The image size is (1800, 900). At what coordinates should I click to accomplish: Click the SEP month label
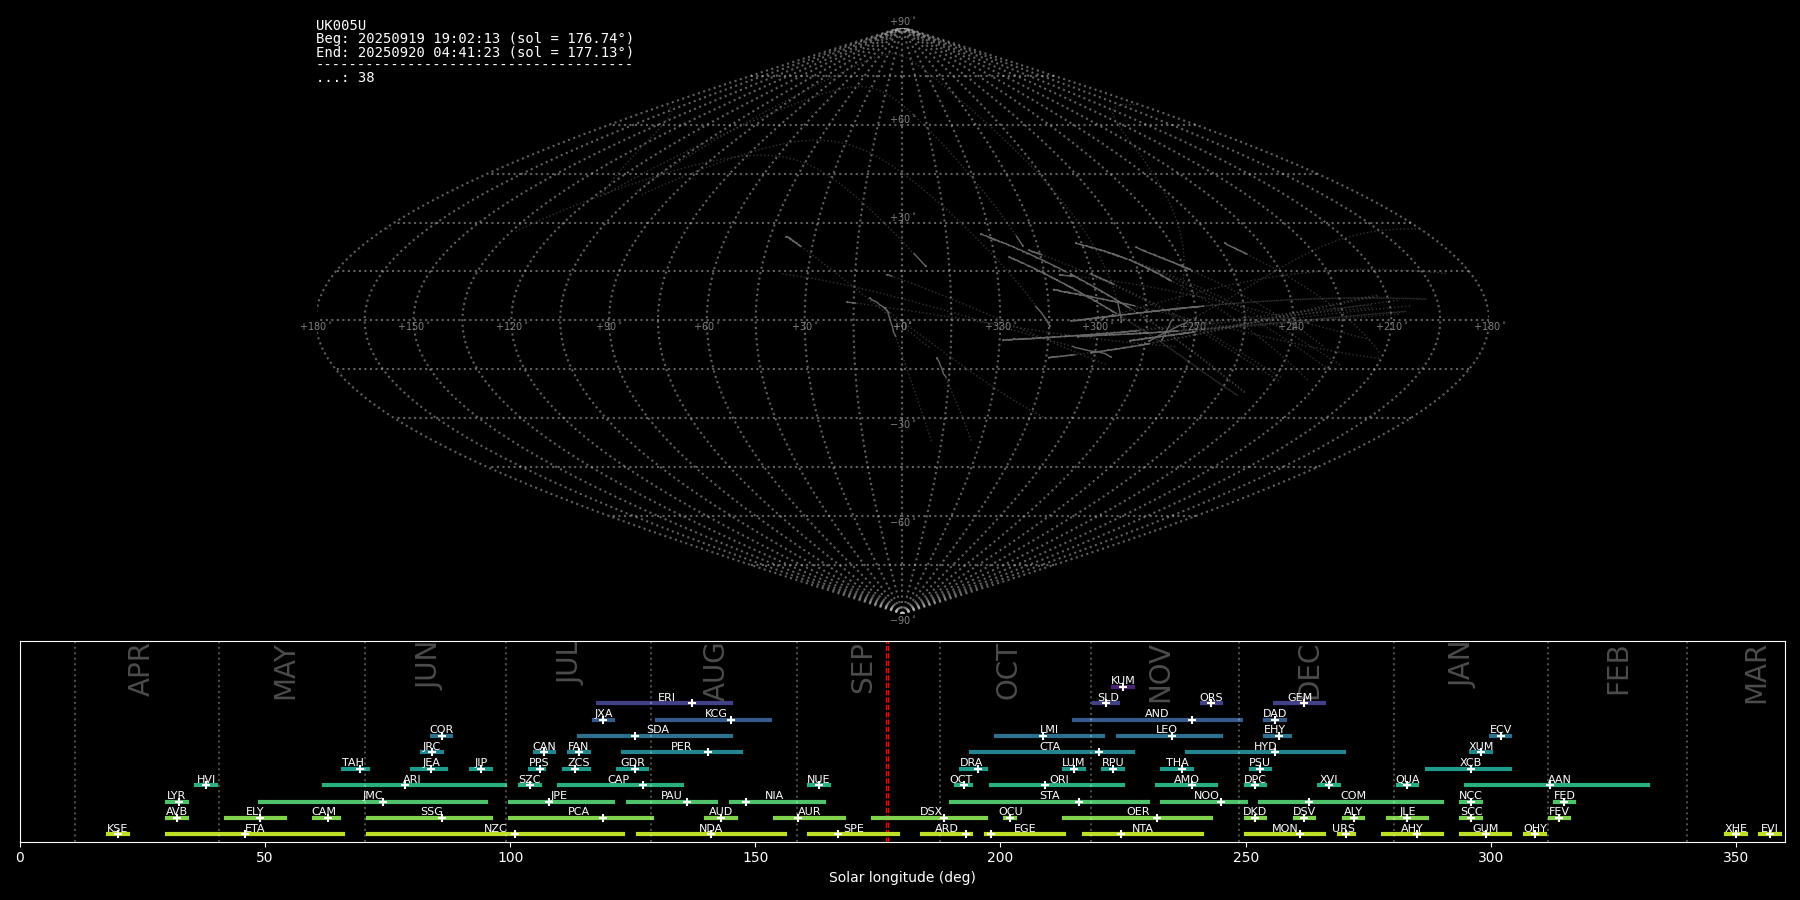click(x=862, y=669)
